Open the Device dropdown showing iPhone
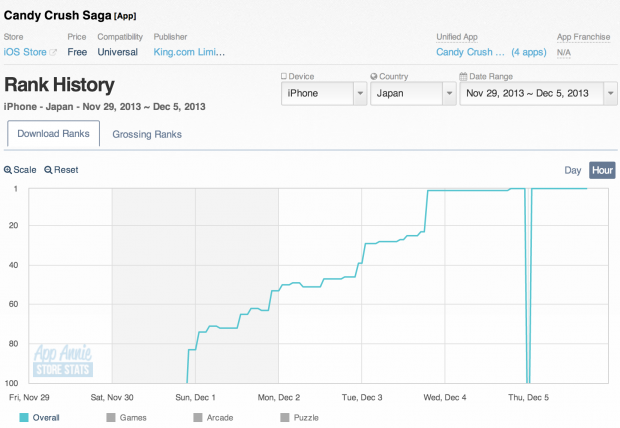Screen dimensions: 620x428 [324, 93]
